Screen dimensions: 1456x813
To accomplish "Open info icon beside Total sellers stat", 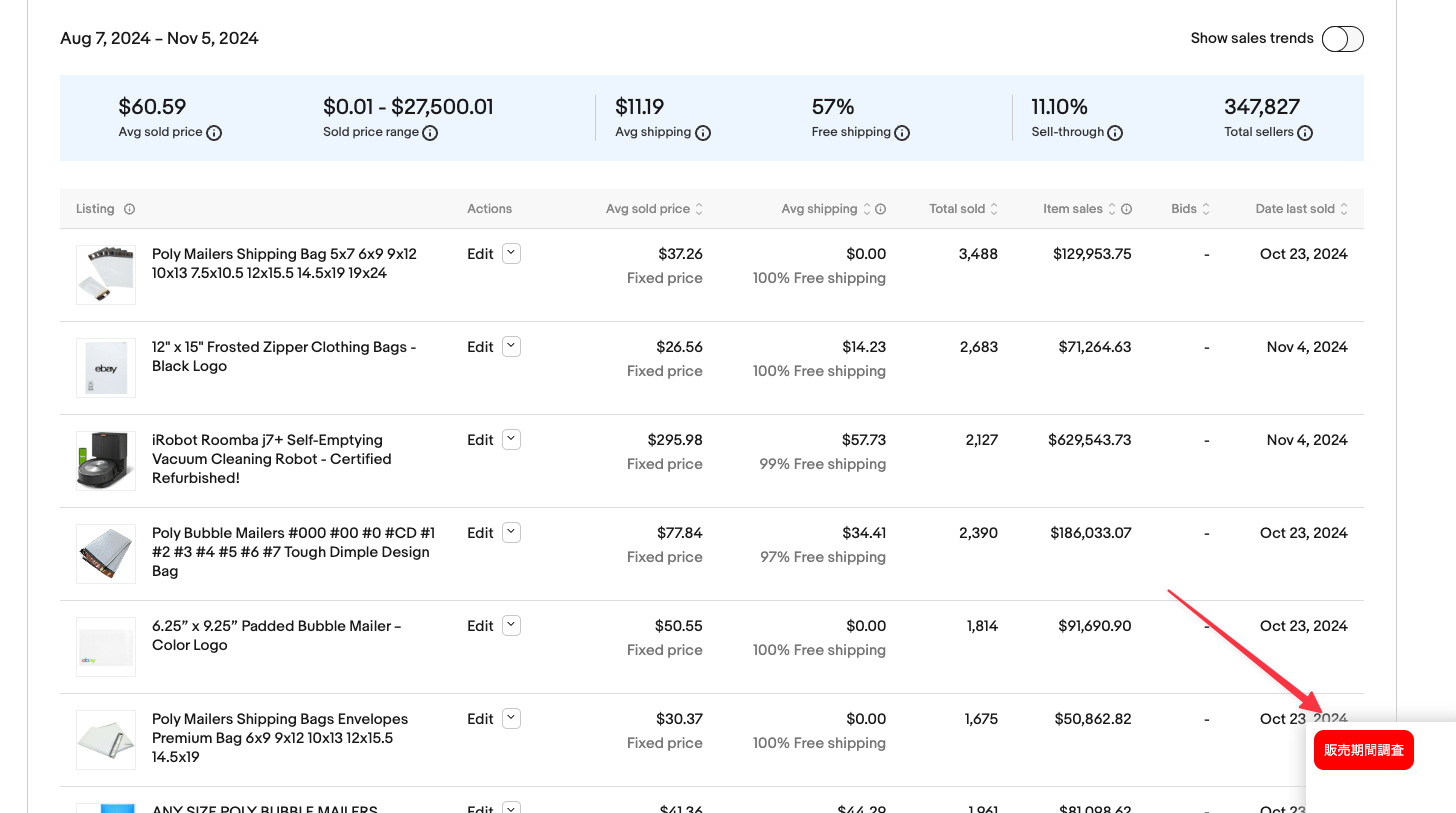I will (1305, 133).
